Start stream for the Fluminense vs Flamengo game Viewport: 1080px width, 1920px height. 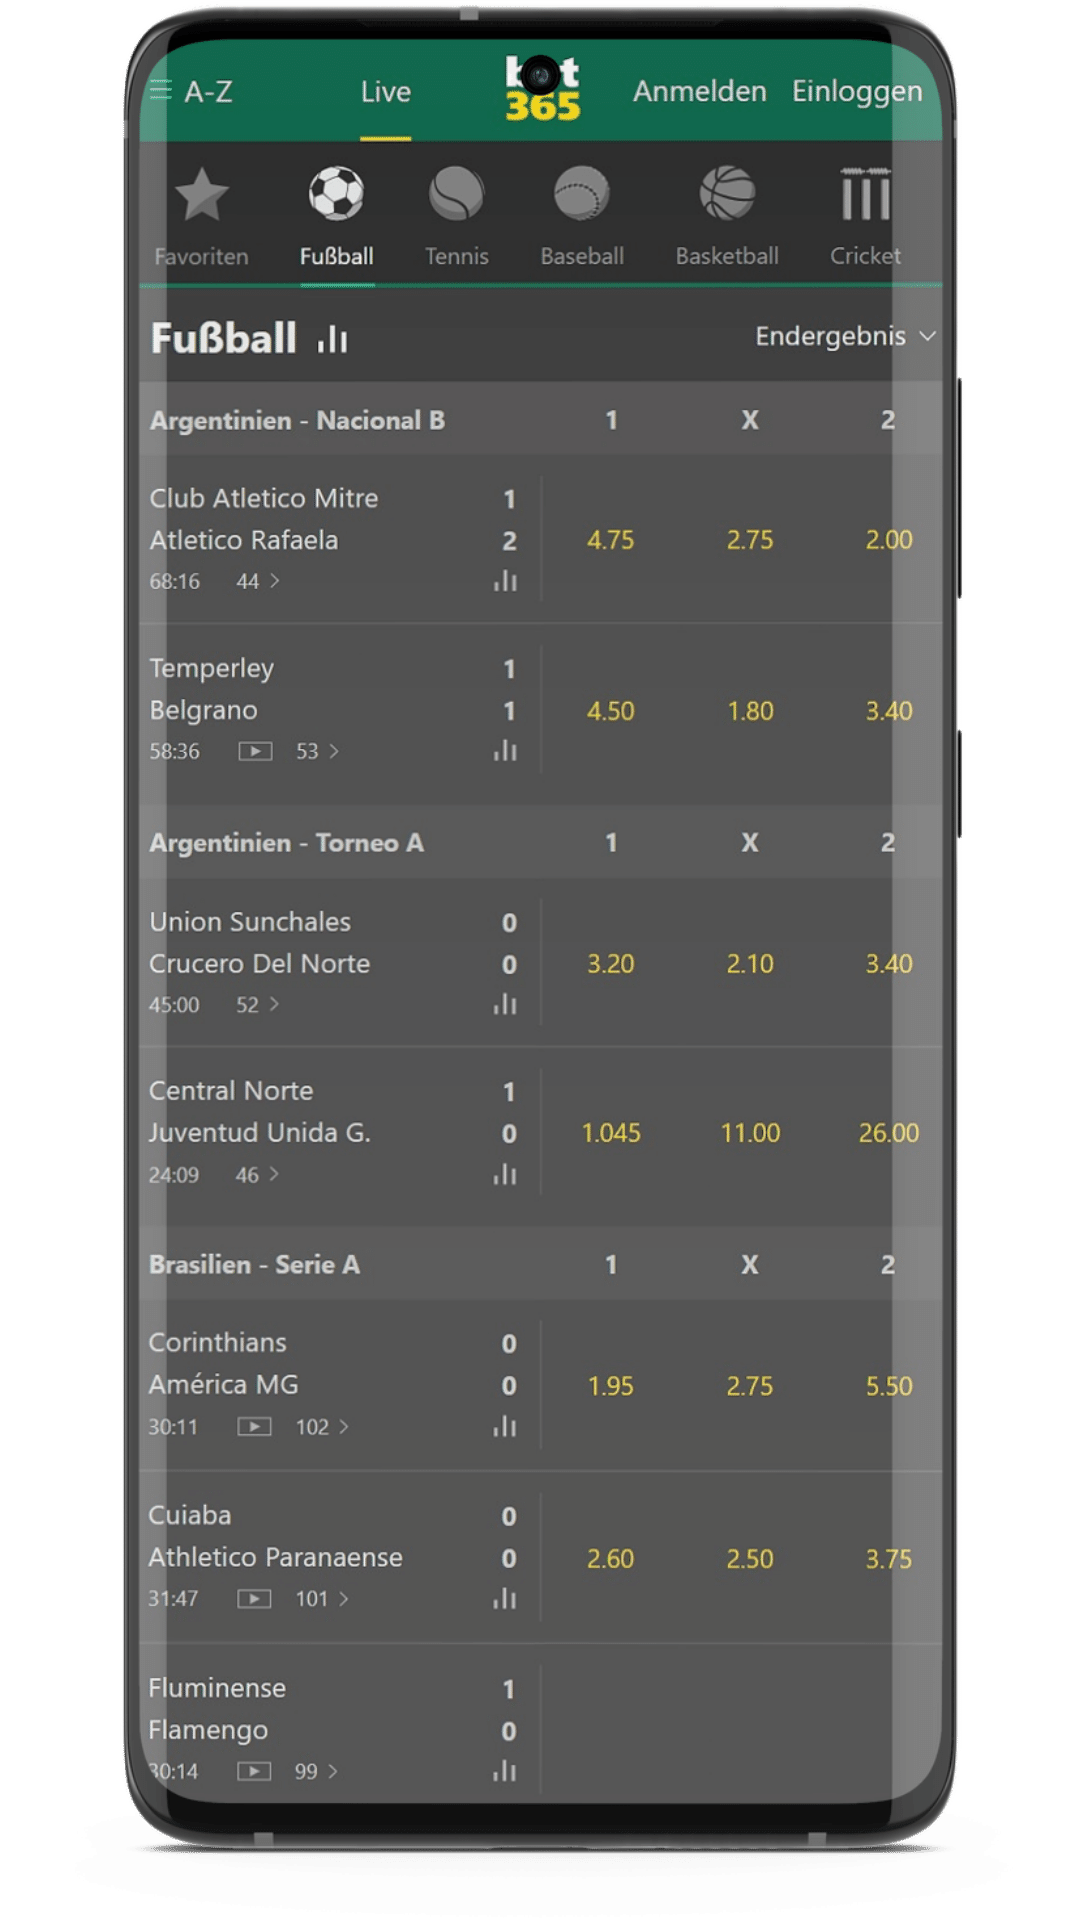click(x=257, y=1770)
